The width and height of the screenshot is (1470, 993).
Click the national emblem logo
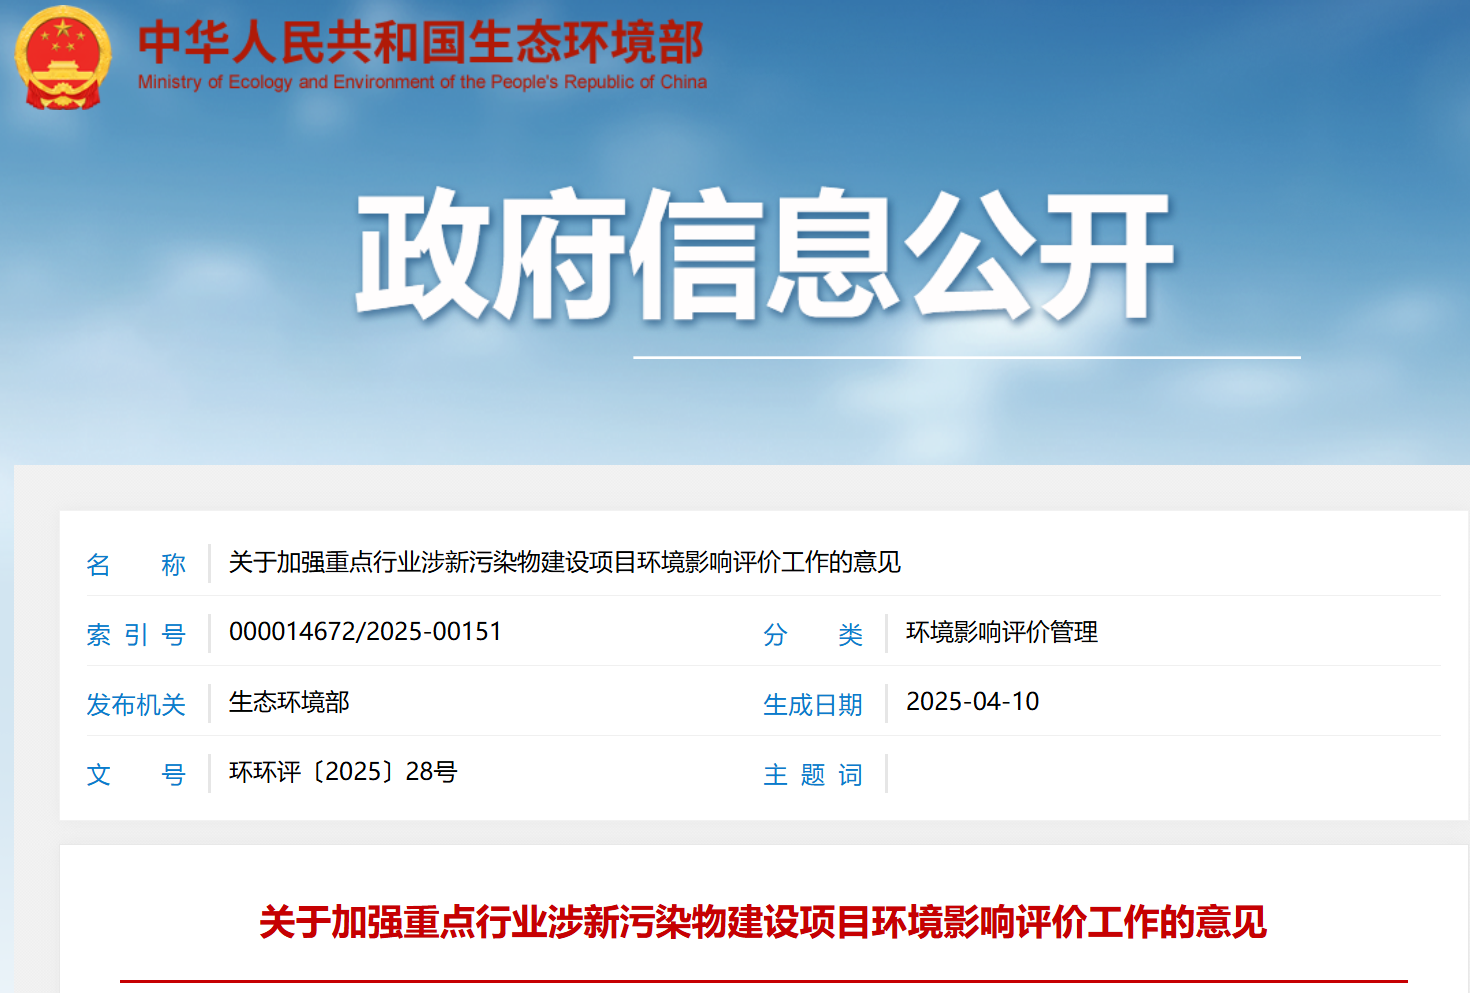(62, 58)
